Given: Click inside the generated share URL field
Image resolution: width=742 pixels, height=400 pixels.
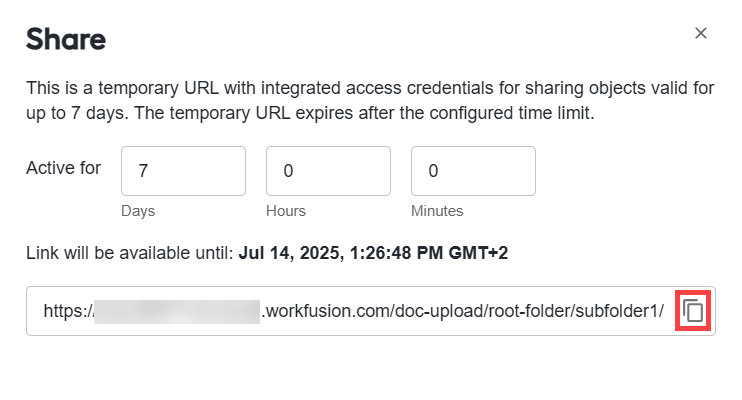Looking at the screenshot, I should 371,311.
